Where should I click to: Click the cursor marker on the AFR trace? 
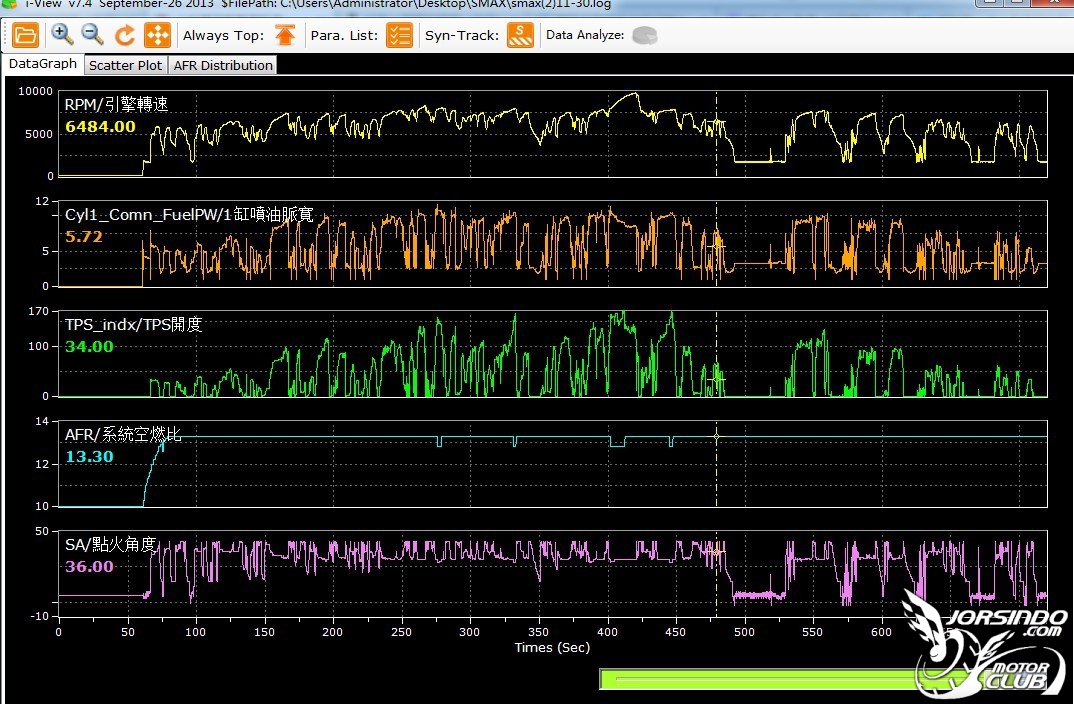point(716,436)
